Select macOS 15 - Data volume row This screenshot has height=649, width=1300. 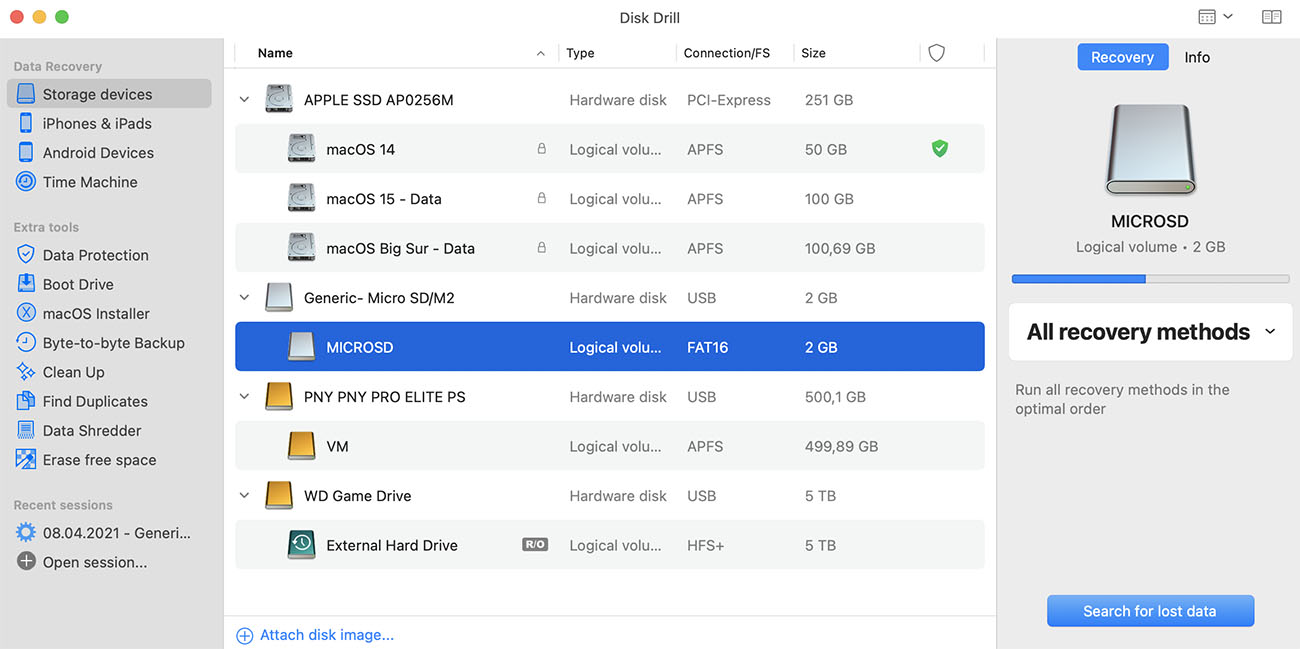click(x=610, y=199)
